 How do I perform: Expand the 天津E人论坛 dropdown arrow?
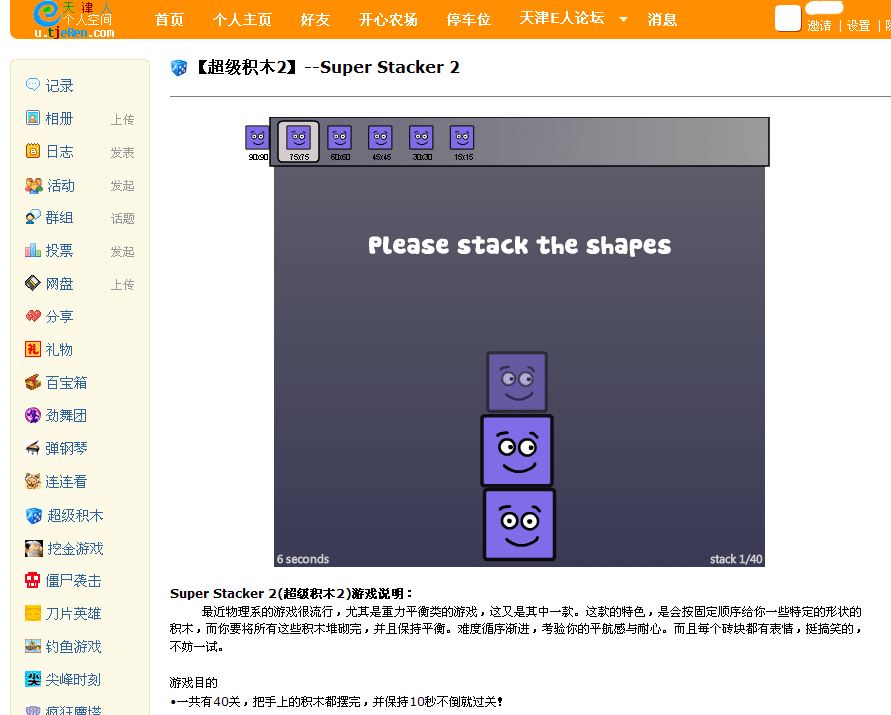623,19
